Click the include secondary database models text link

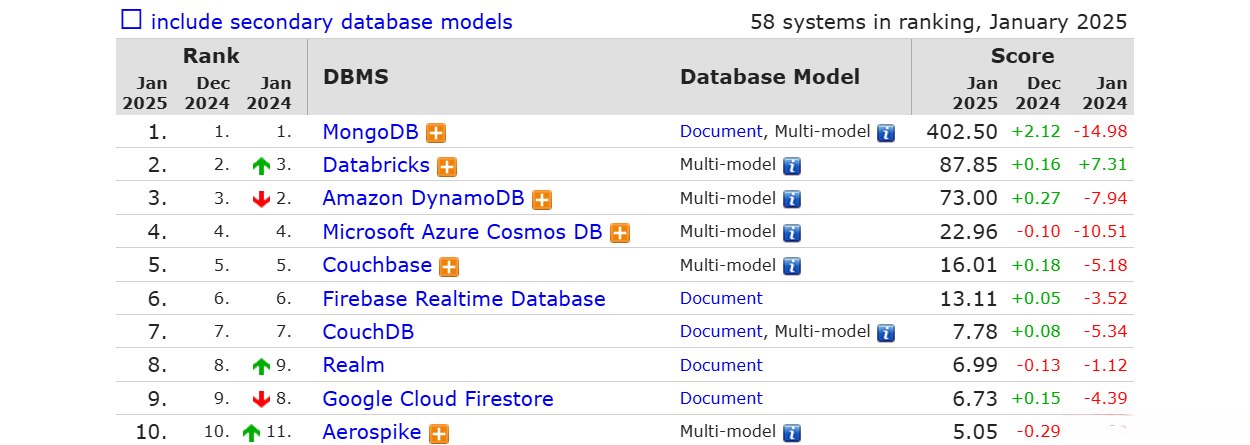point(331,21)
